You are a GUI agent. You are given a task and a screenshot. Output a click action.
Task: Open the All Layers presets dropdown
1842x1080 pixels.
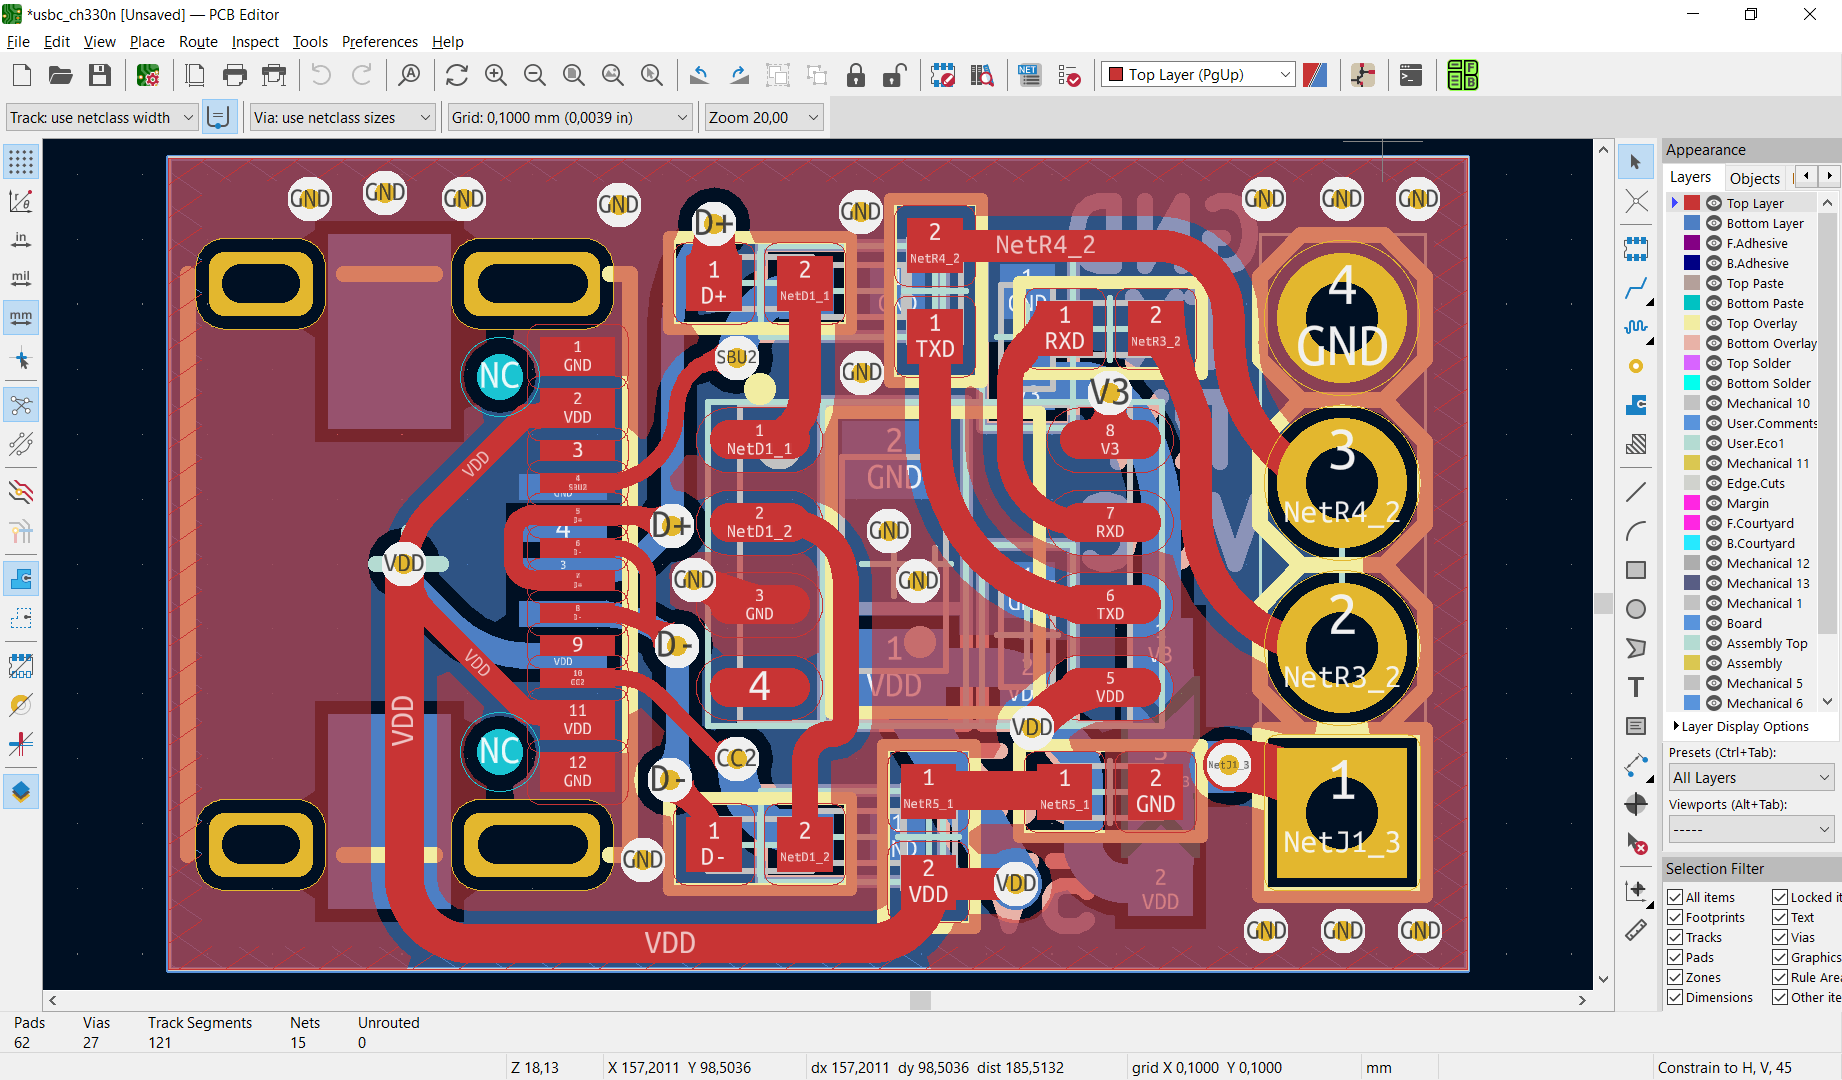coord(1751,778)
